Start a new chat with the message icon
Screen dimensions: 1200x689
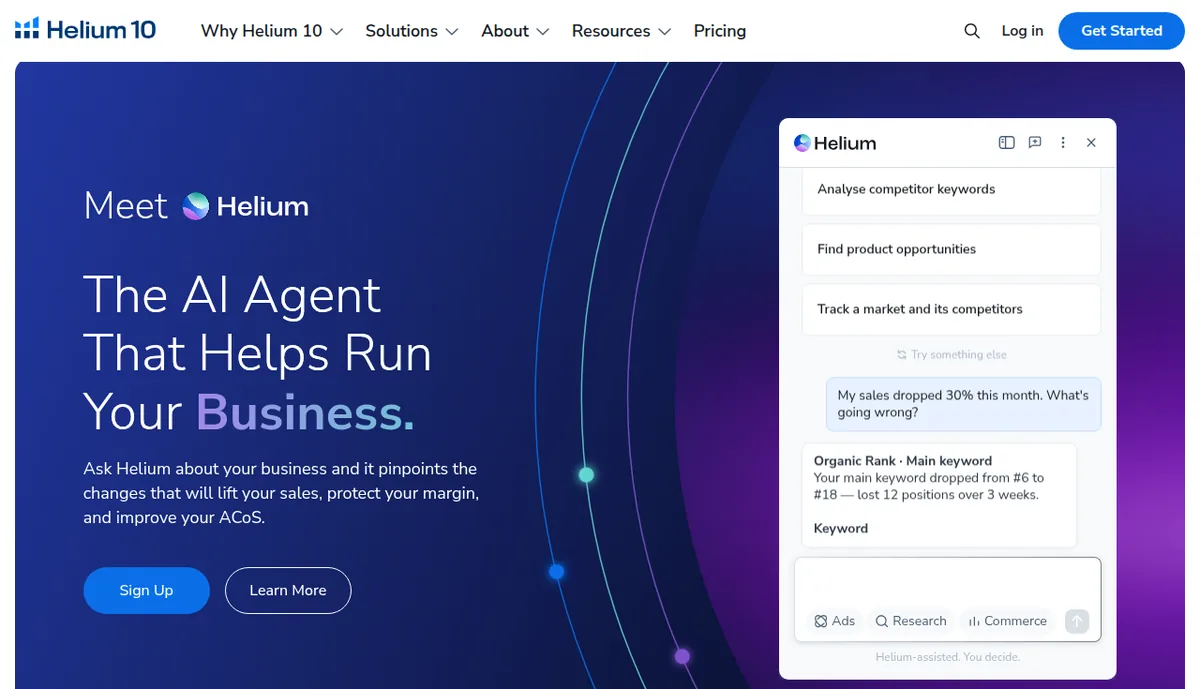pyautogui.click(x=1035, y=143)
